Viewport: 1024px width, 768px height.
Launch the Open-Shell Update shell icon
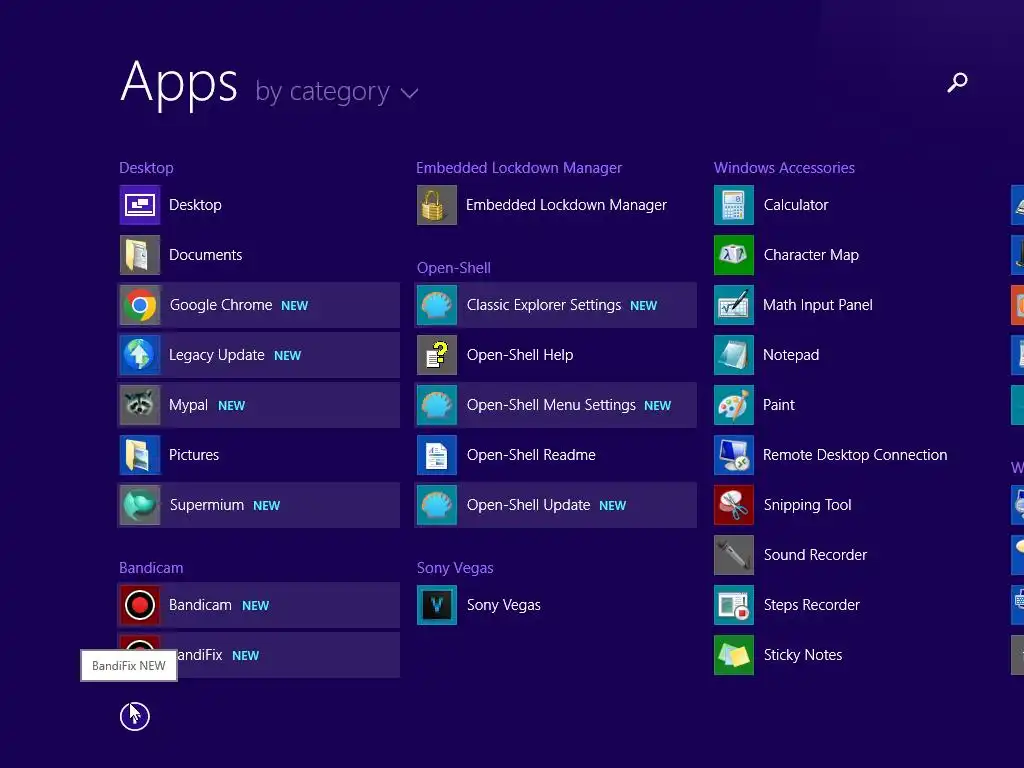pyautogui.click(x=437, y=505)
